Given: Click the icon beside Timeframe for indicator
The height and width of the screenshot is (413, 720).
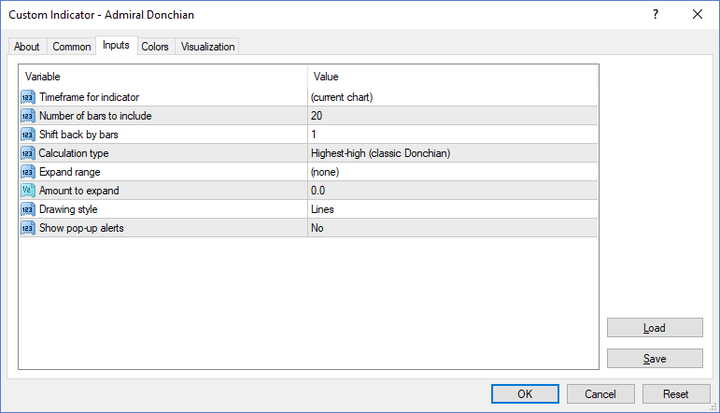Looking at the screenshot, I should pos(28,97).
